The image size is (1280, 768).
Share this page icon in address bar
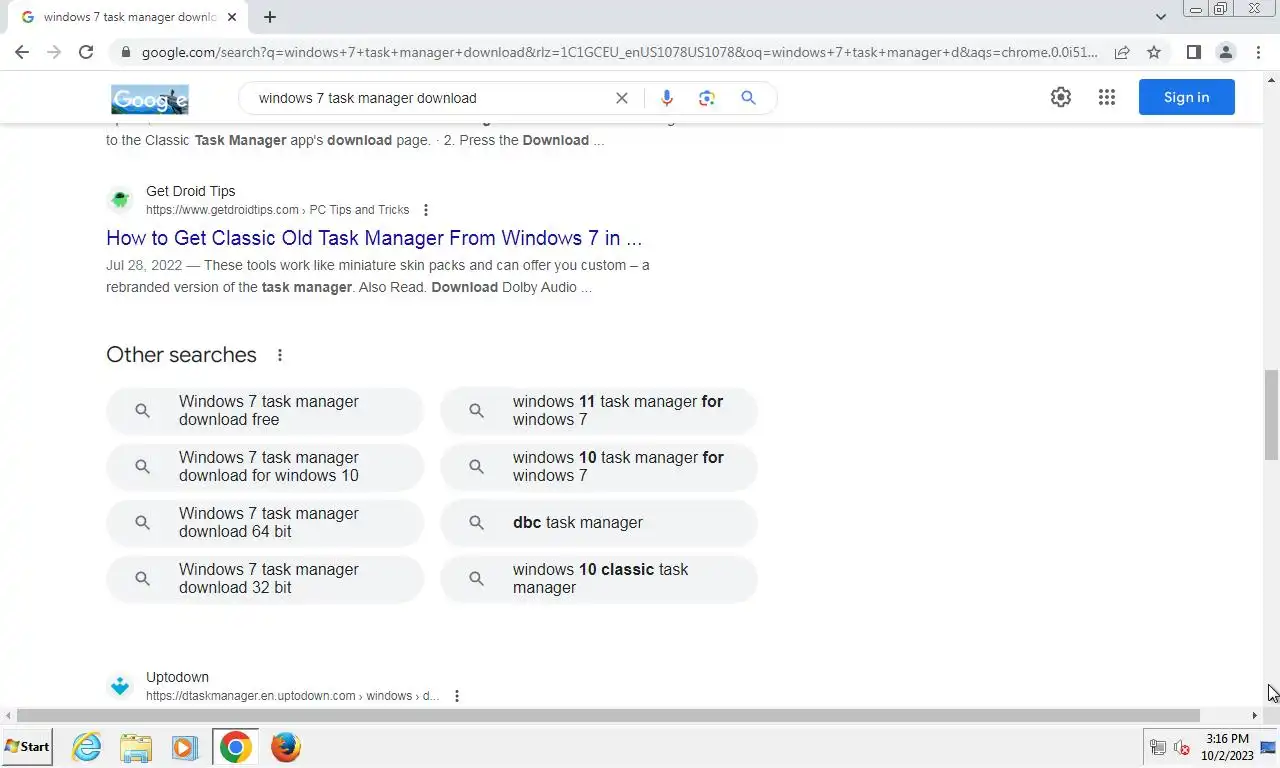tap(1122, 52)
